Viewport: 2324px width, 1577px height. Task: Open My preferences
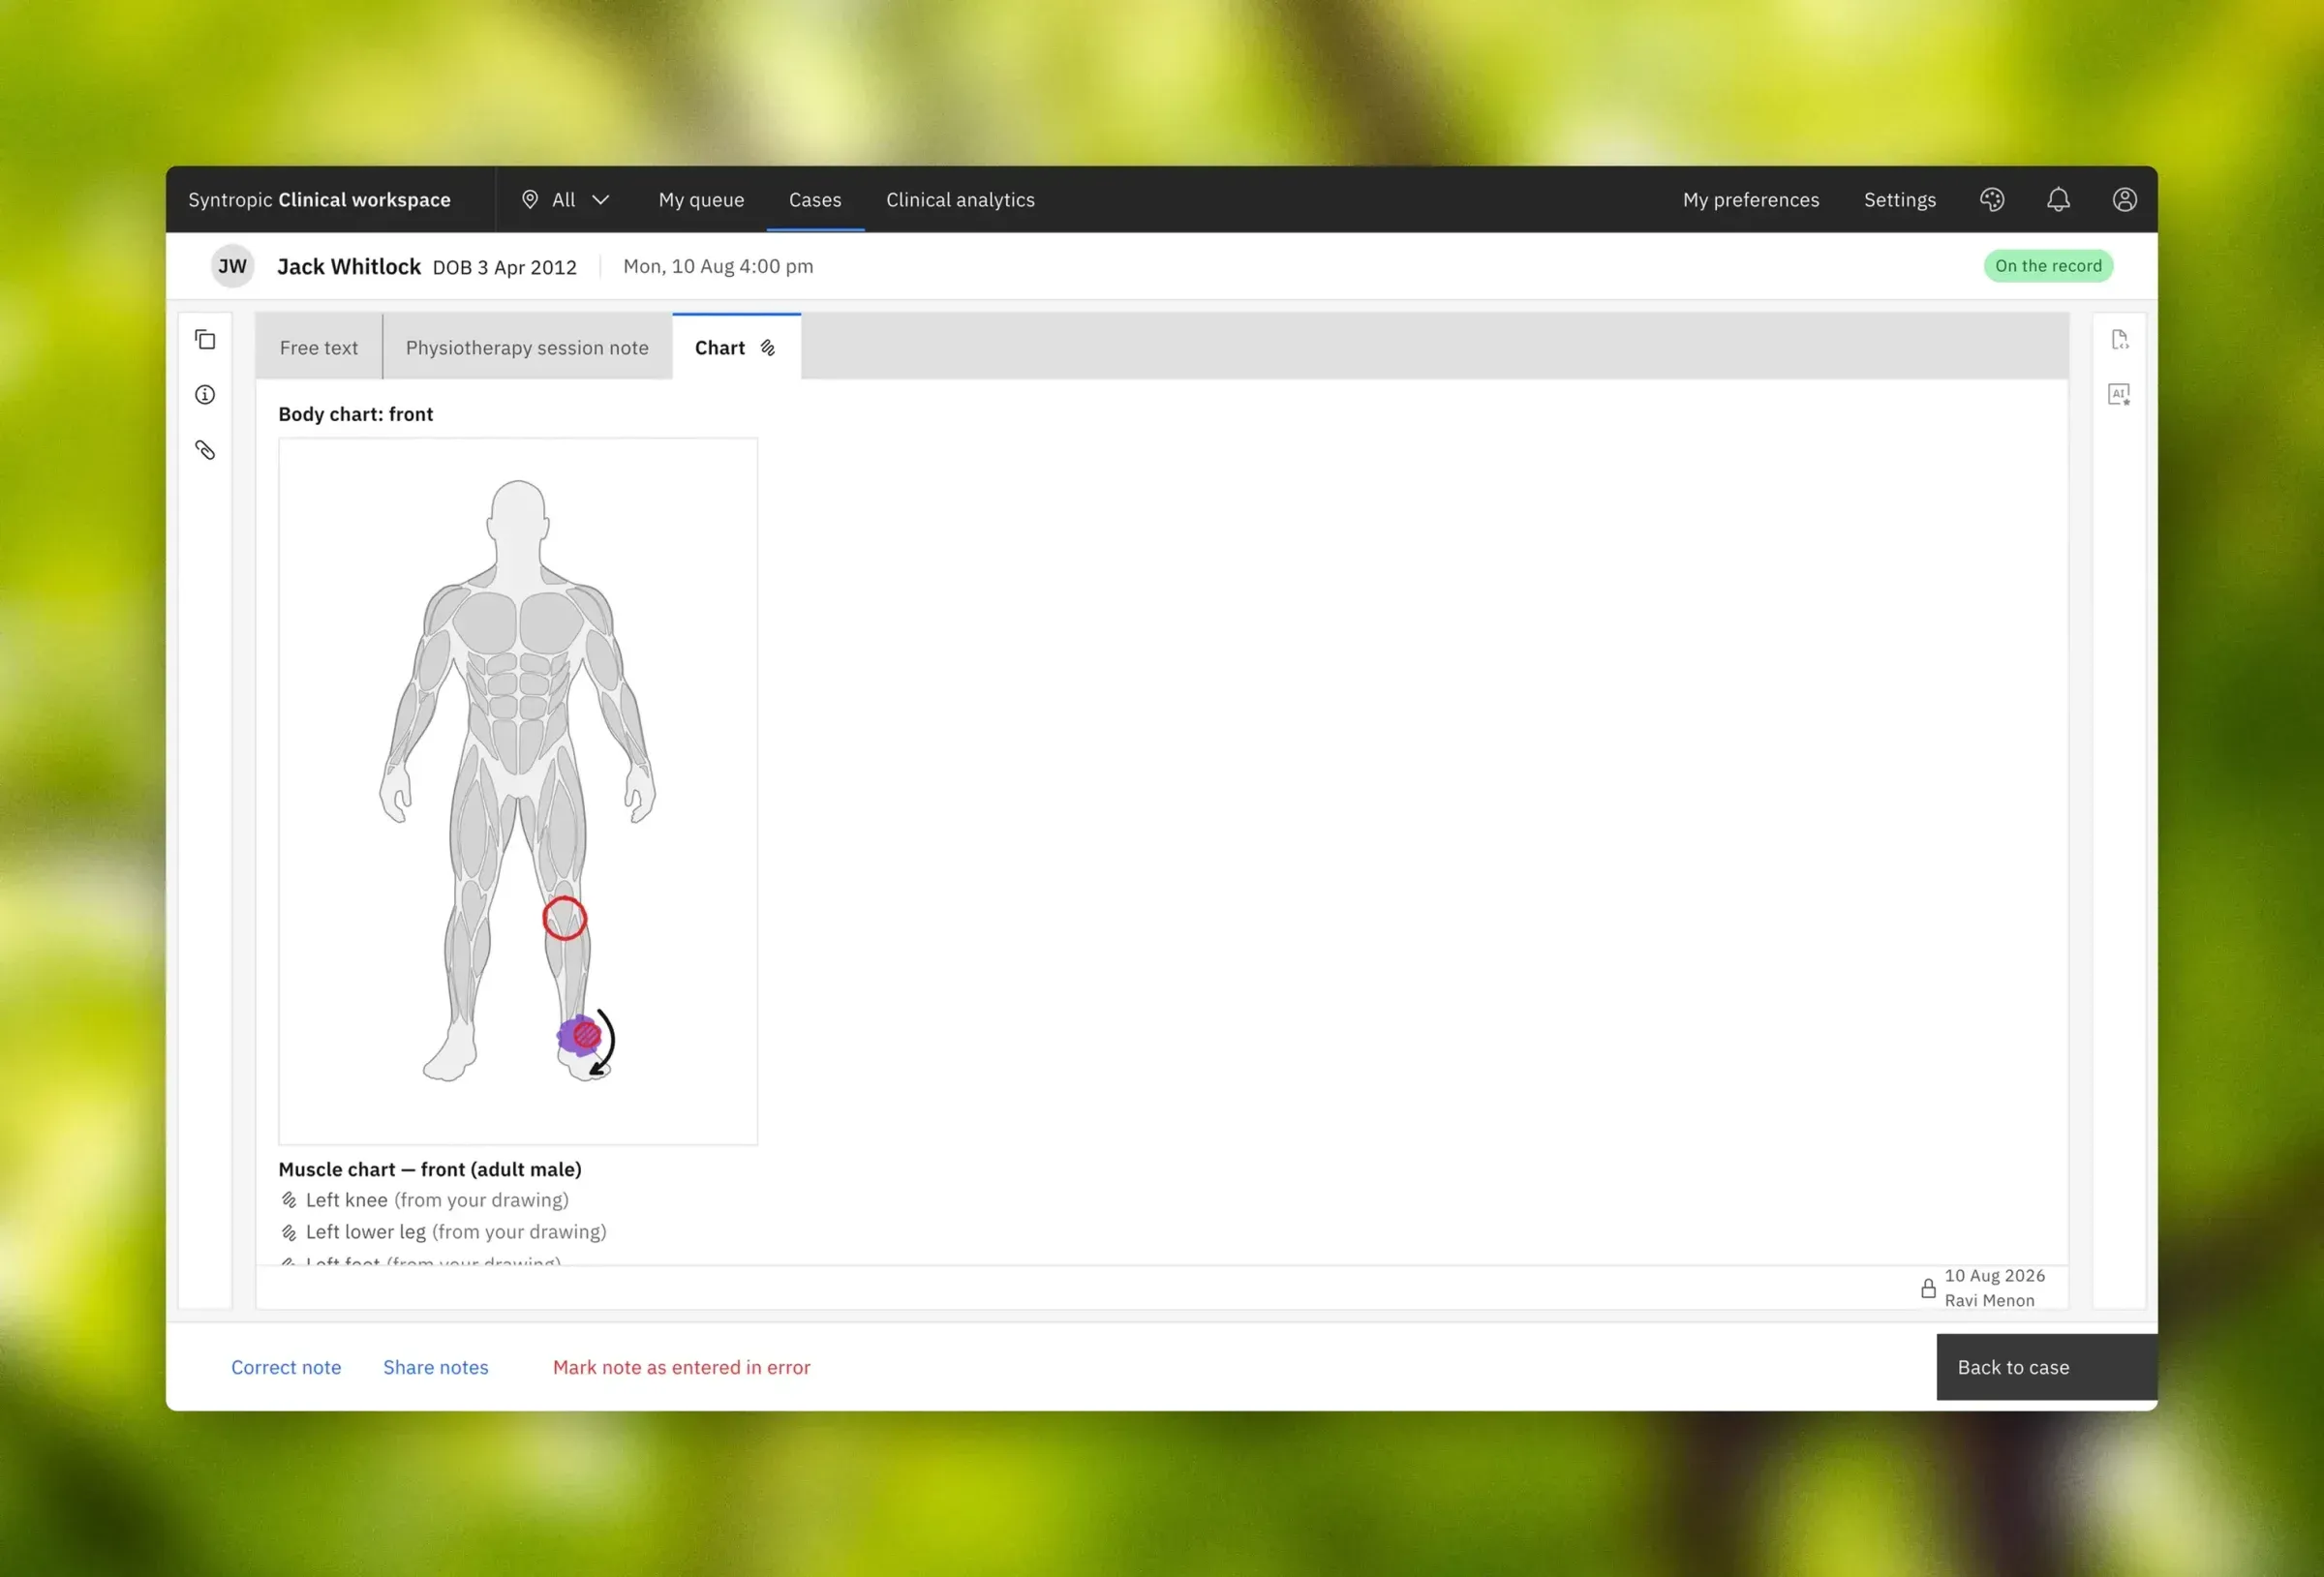pos(1751,200)
